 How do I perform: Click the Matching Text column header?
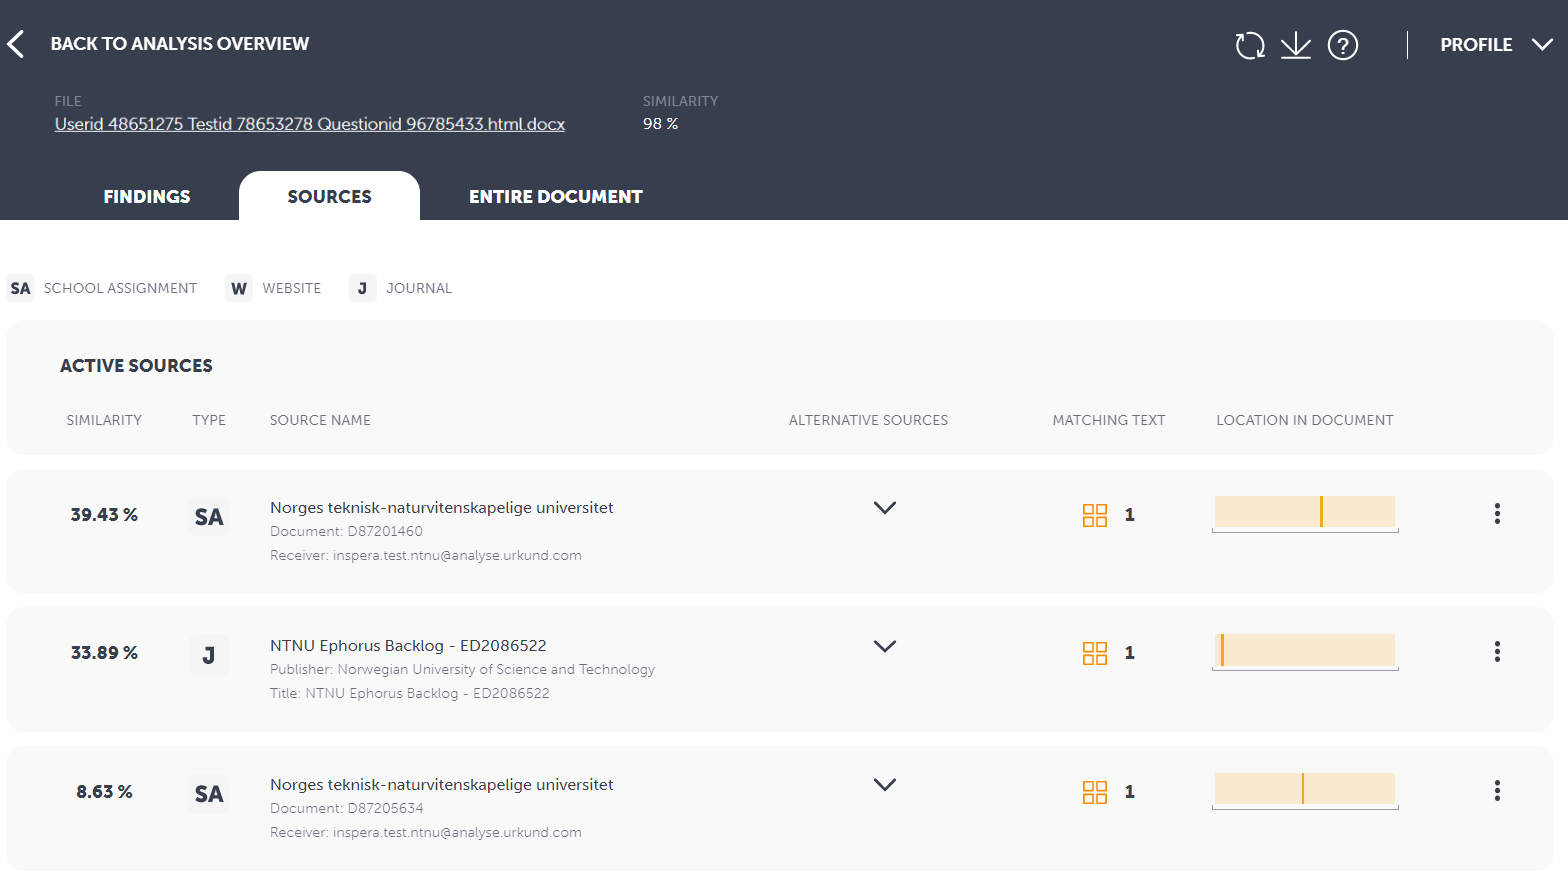[x=1109, y=420]
